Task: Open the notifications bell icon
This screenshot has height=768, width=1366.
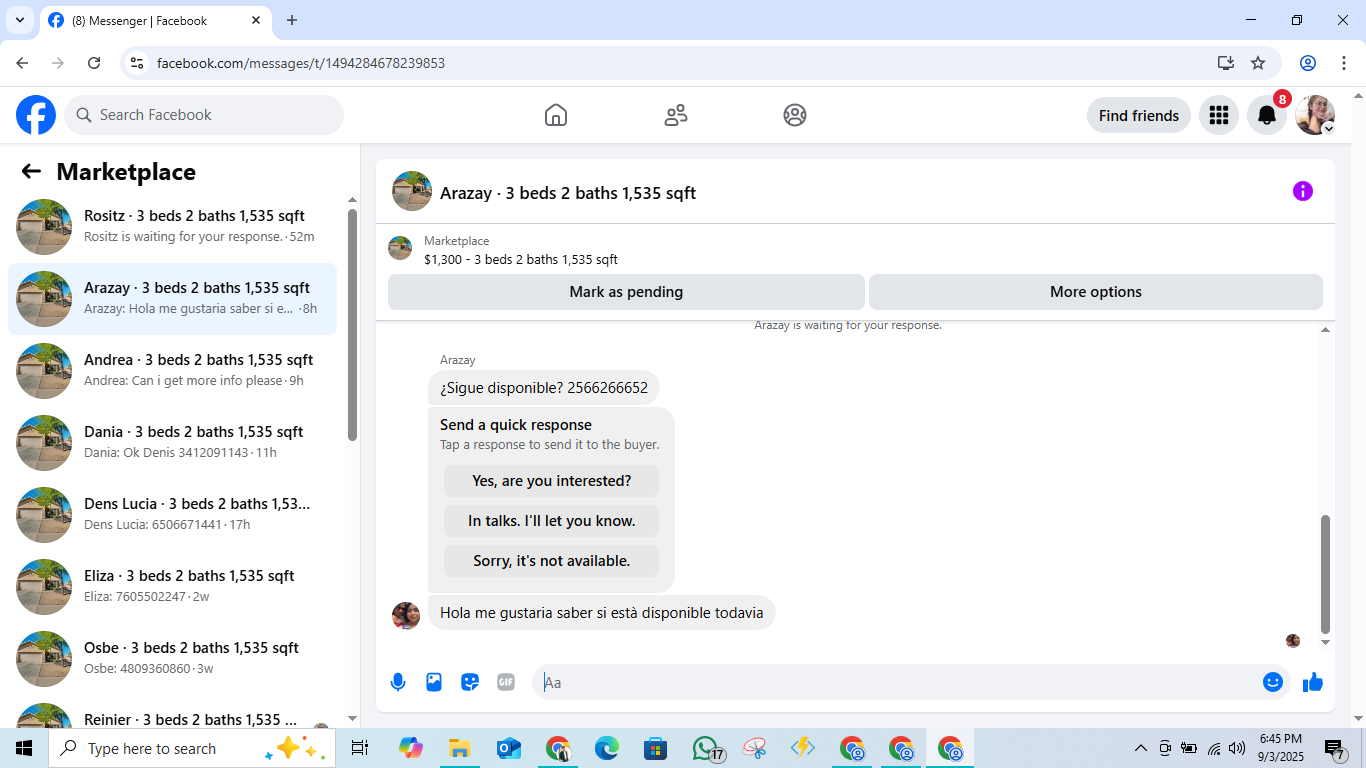Action: (x=1267, y=115)
